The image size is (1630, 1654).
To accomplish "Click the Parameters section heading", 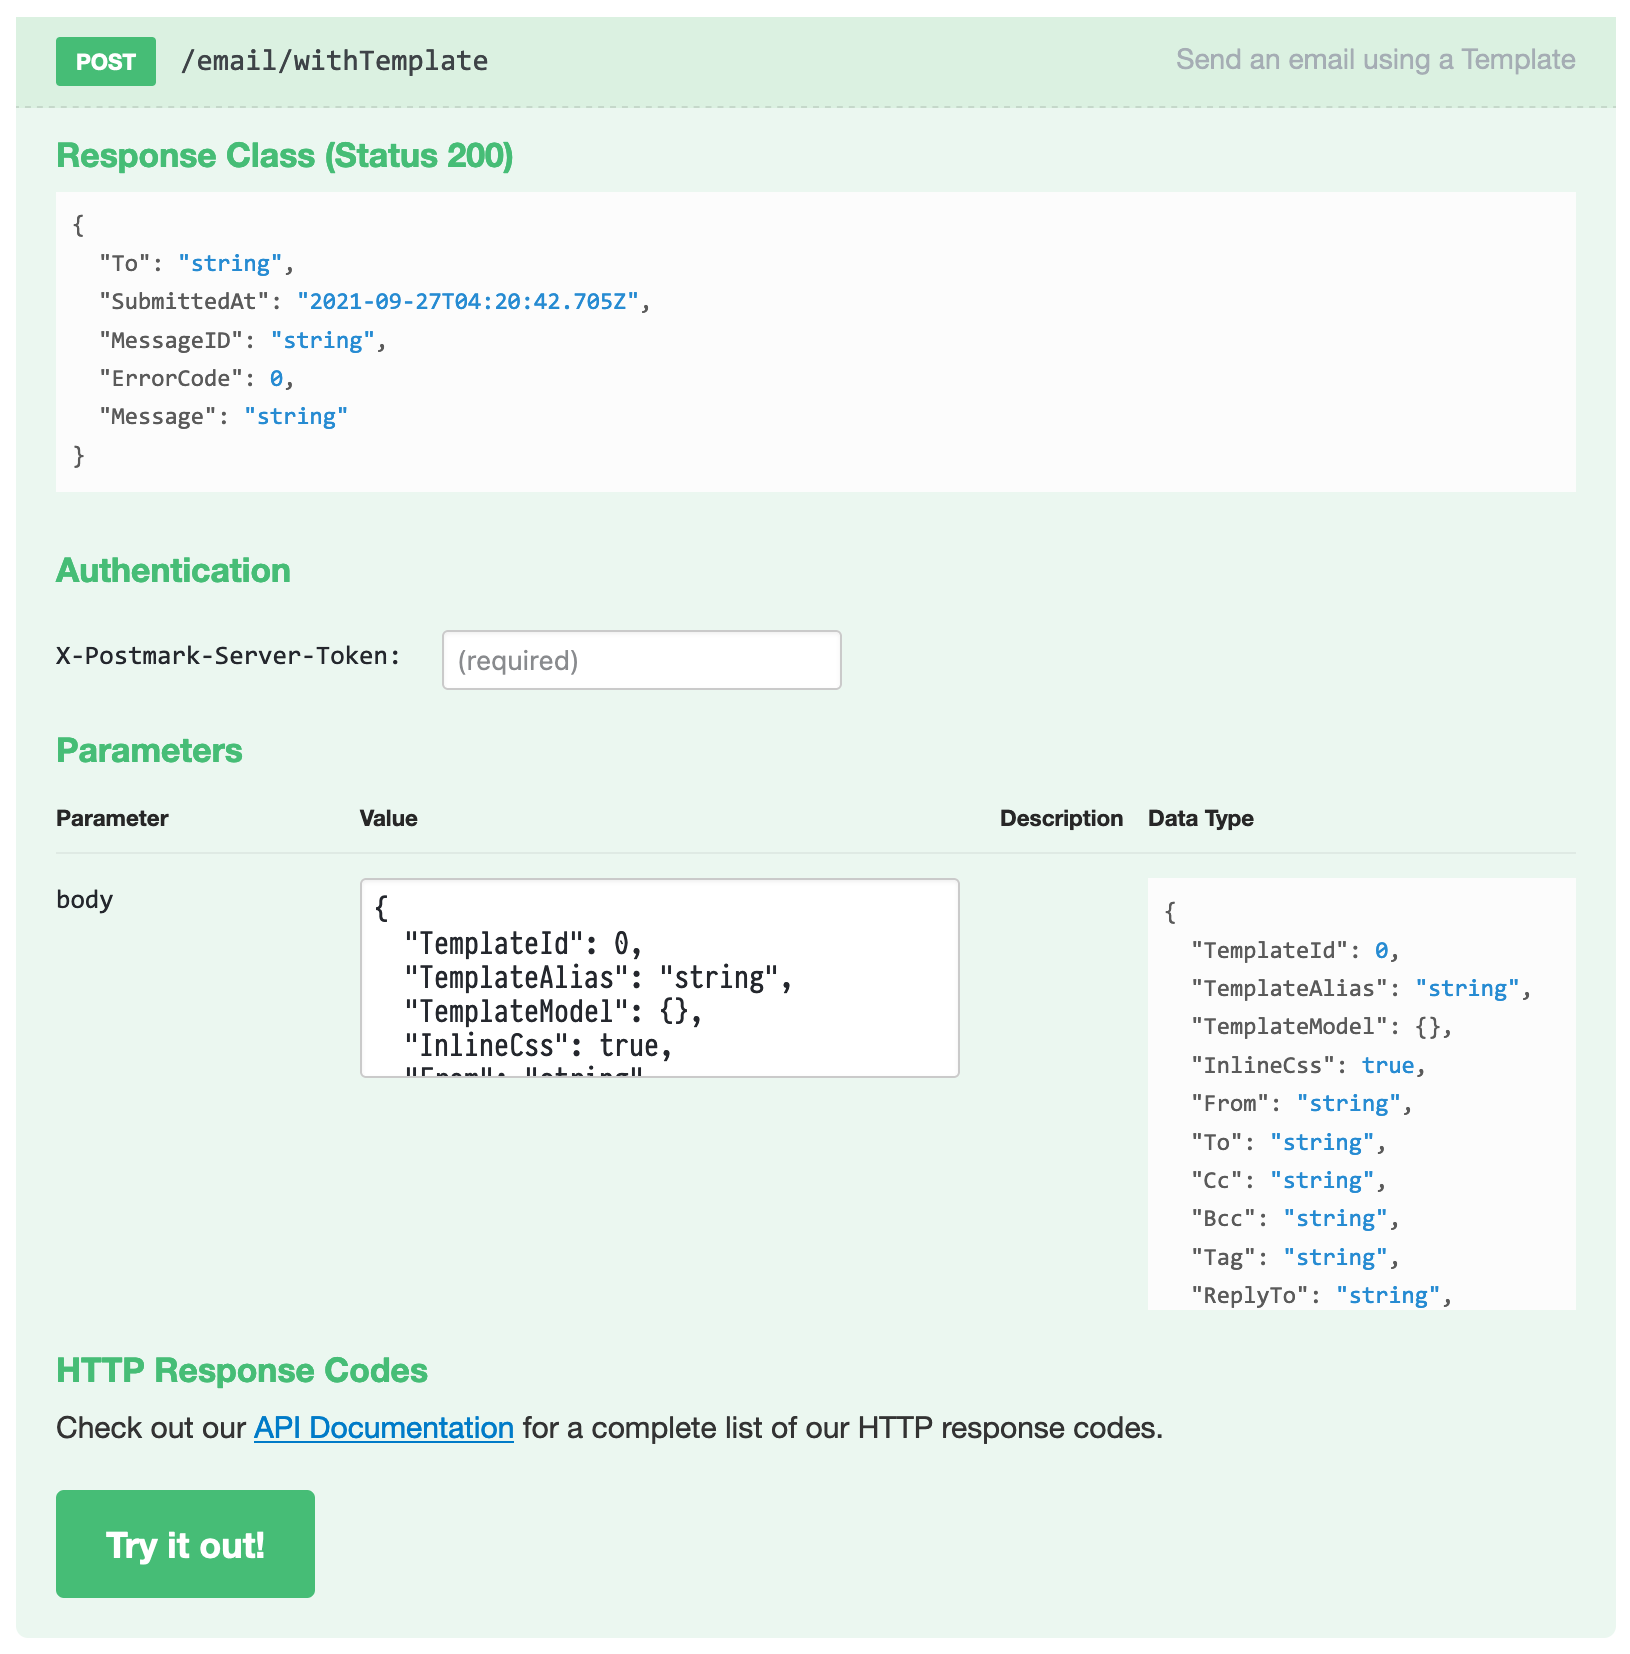I will coord(149,750).
